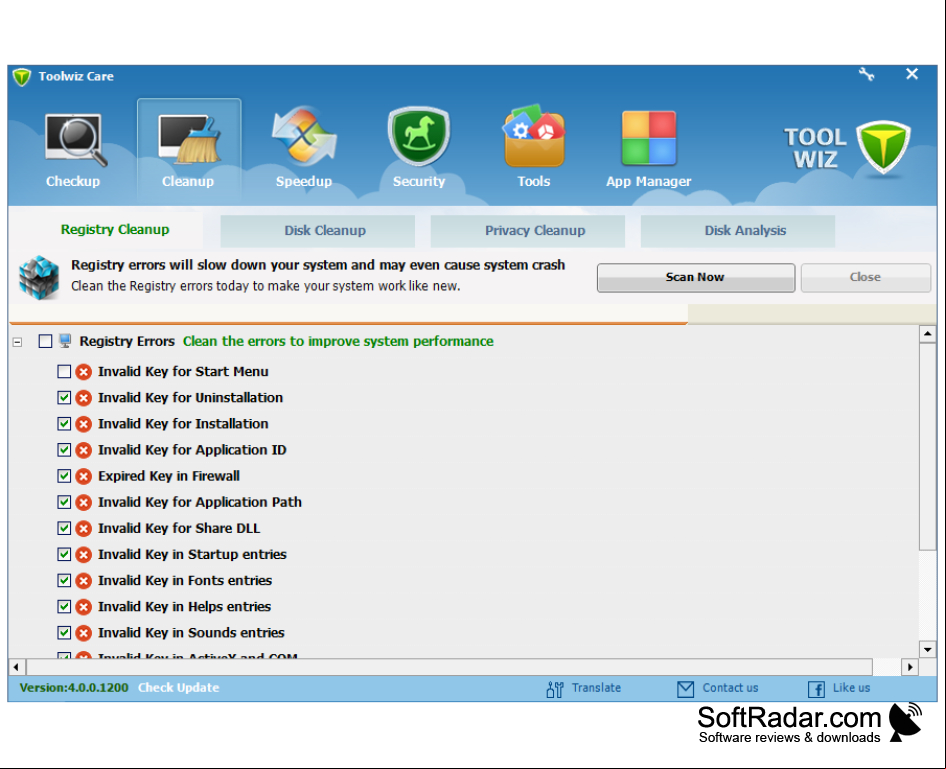Click 'Version:4.0.0.1200' in status bar
Image resolution: width=946 pixels, height=769 pixels.
tap(74, 688)
